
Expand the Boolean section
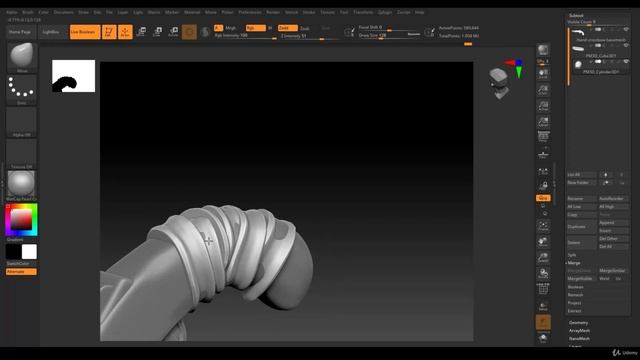point(576,287)
